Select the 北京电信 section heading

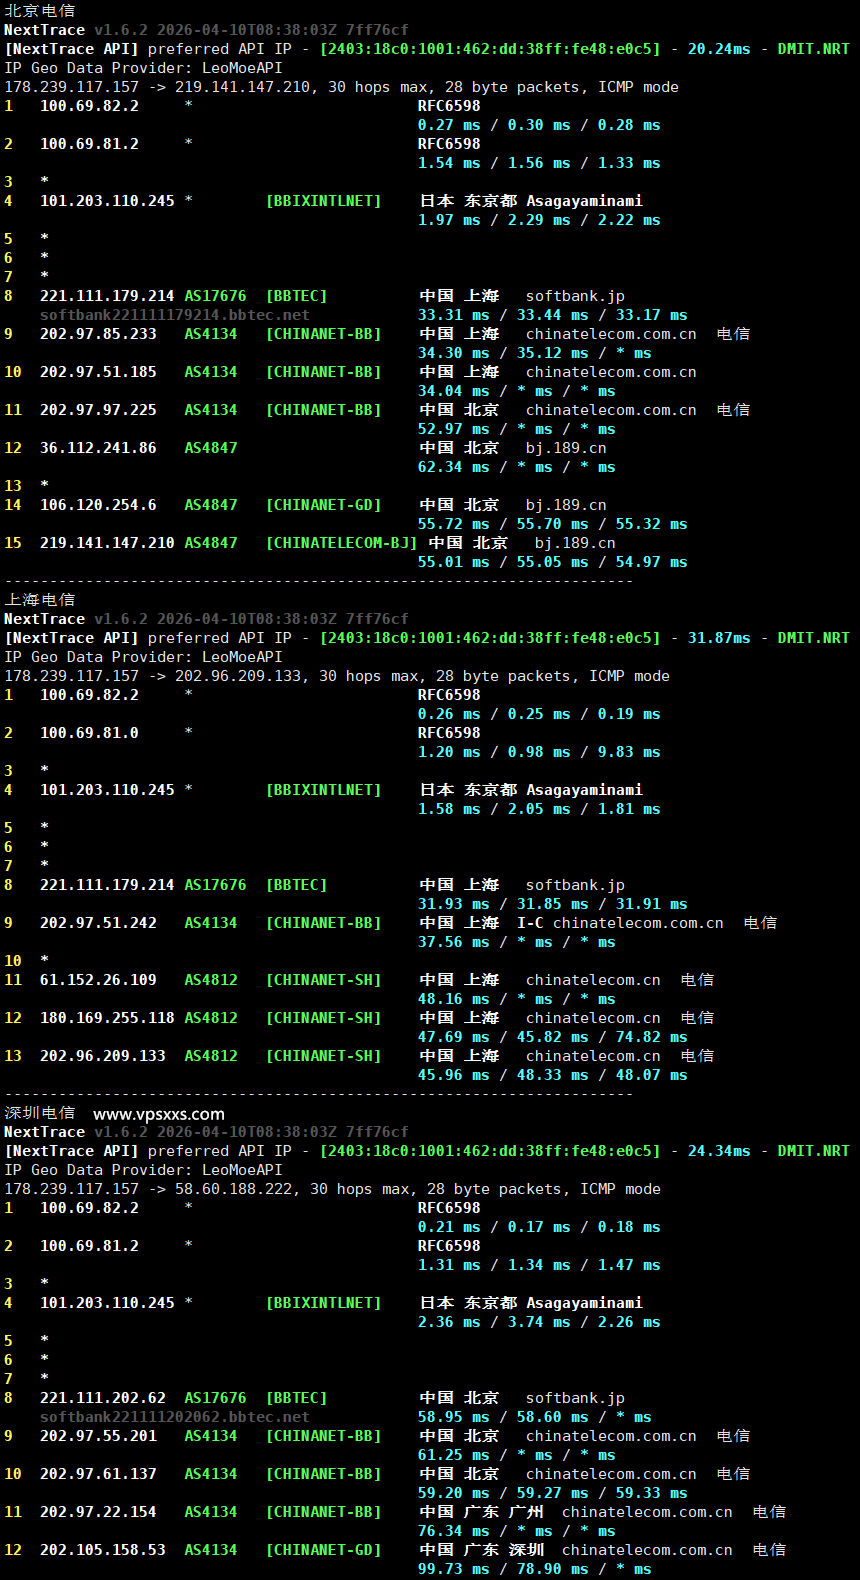click(40, 11)
